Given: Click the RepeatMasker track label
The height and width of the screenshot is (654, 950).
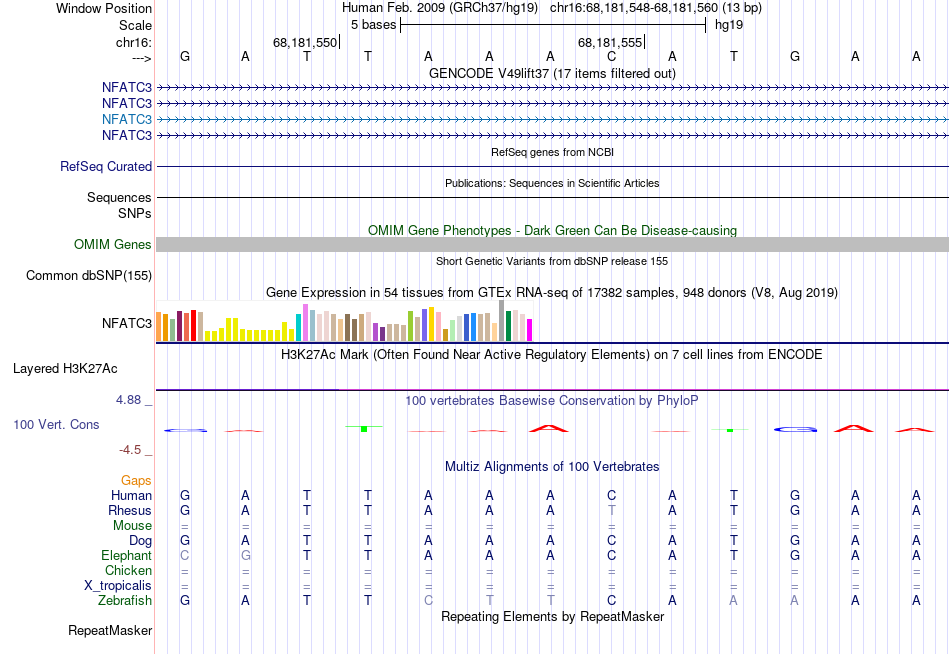Looking at the screenshot, I should pyautogui.click(x=110, y=630).
